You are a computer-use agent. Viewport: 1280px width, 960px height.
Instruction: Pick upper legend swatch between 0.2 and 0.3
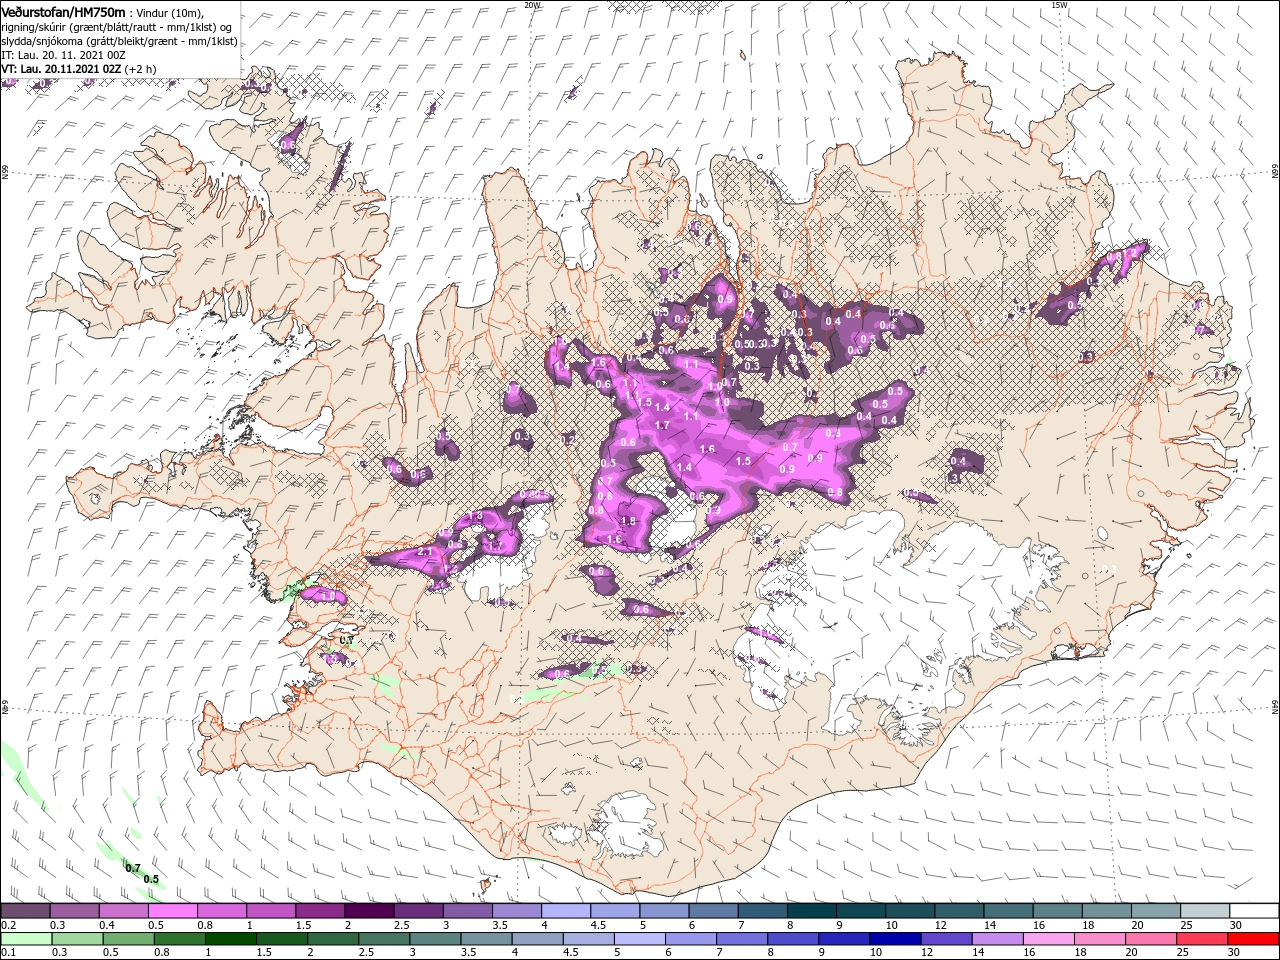pos(25,911)
